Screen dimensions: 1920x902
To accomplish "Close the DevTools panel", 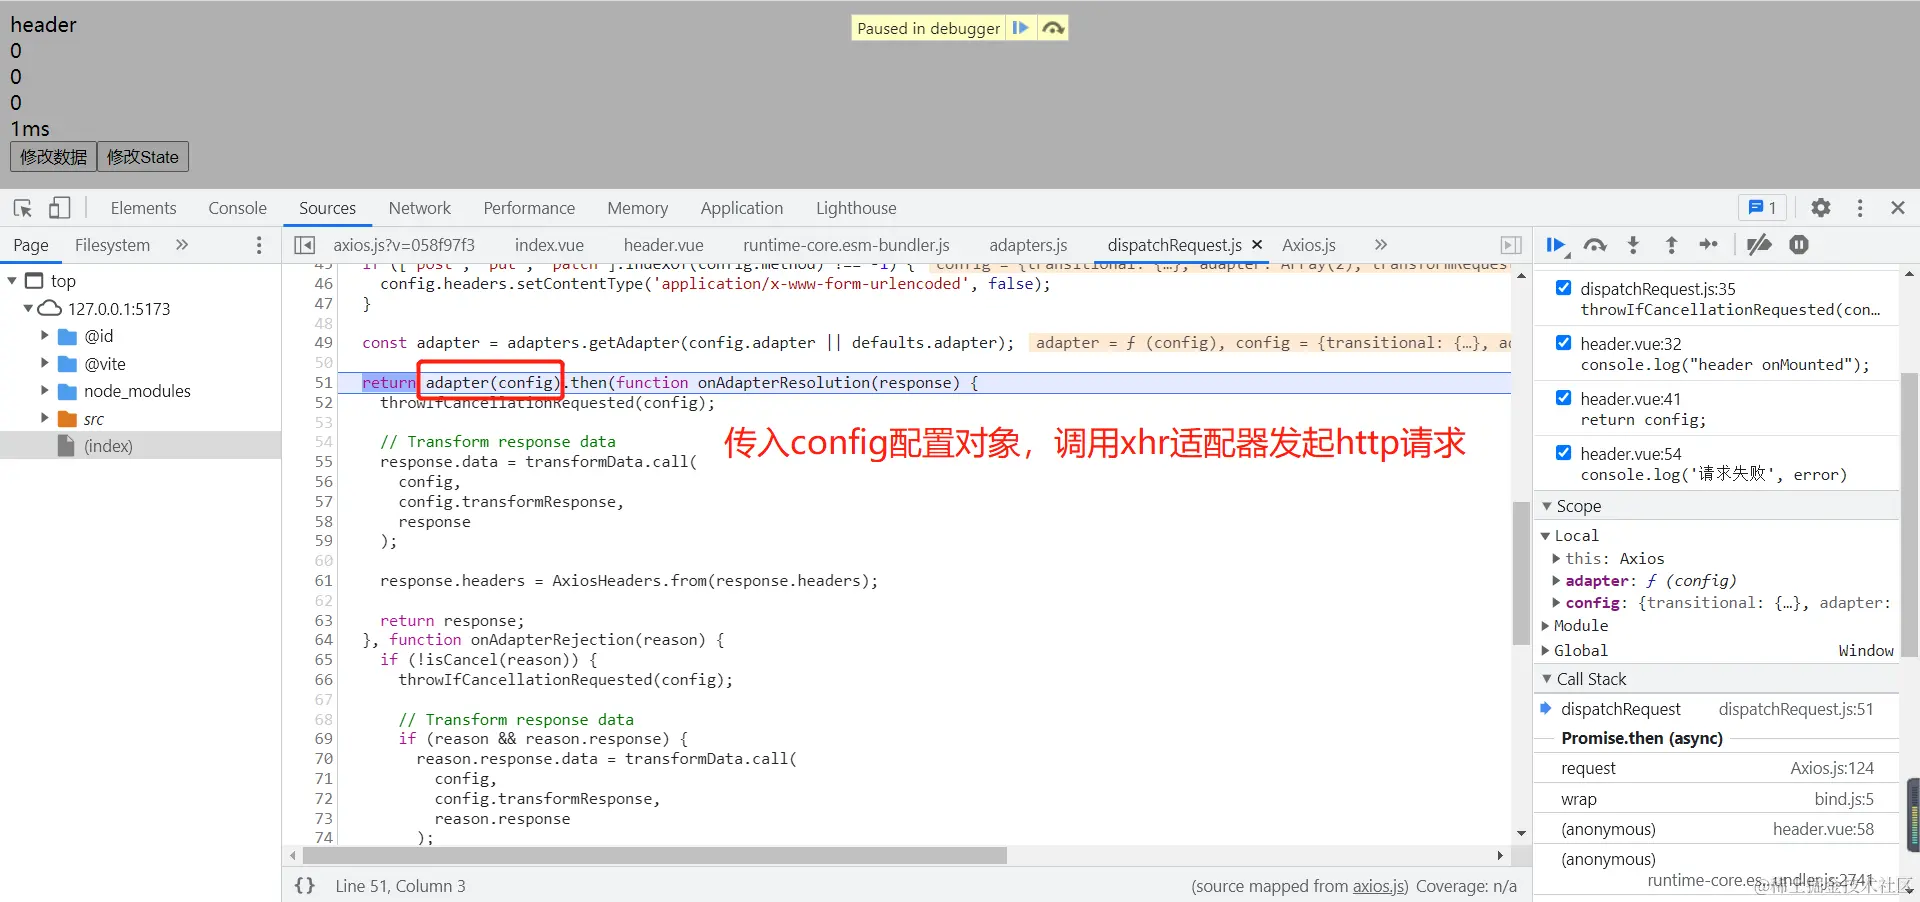I will coord(1898,208).
